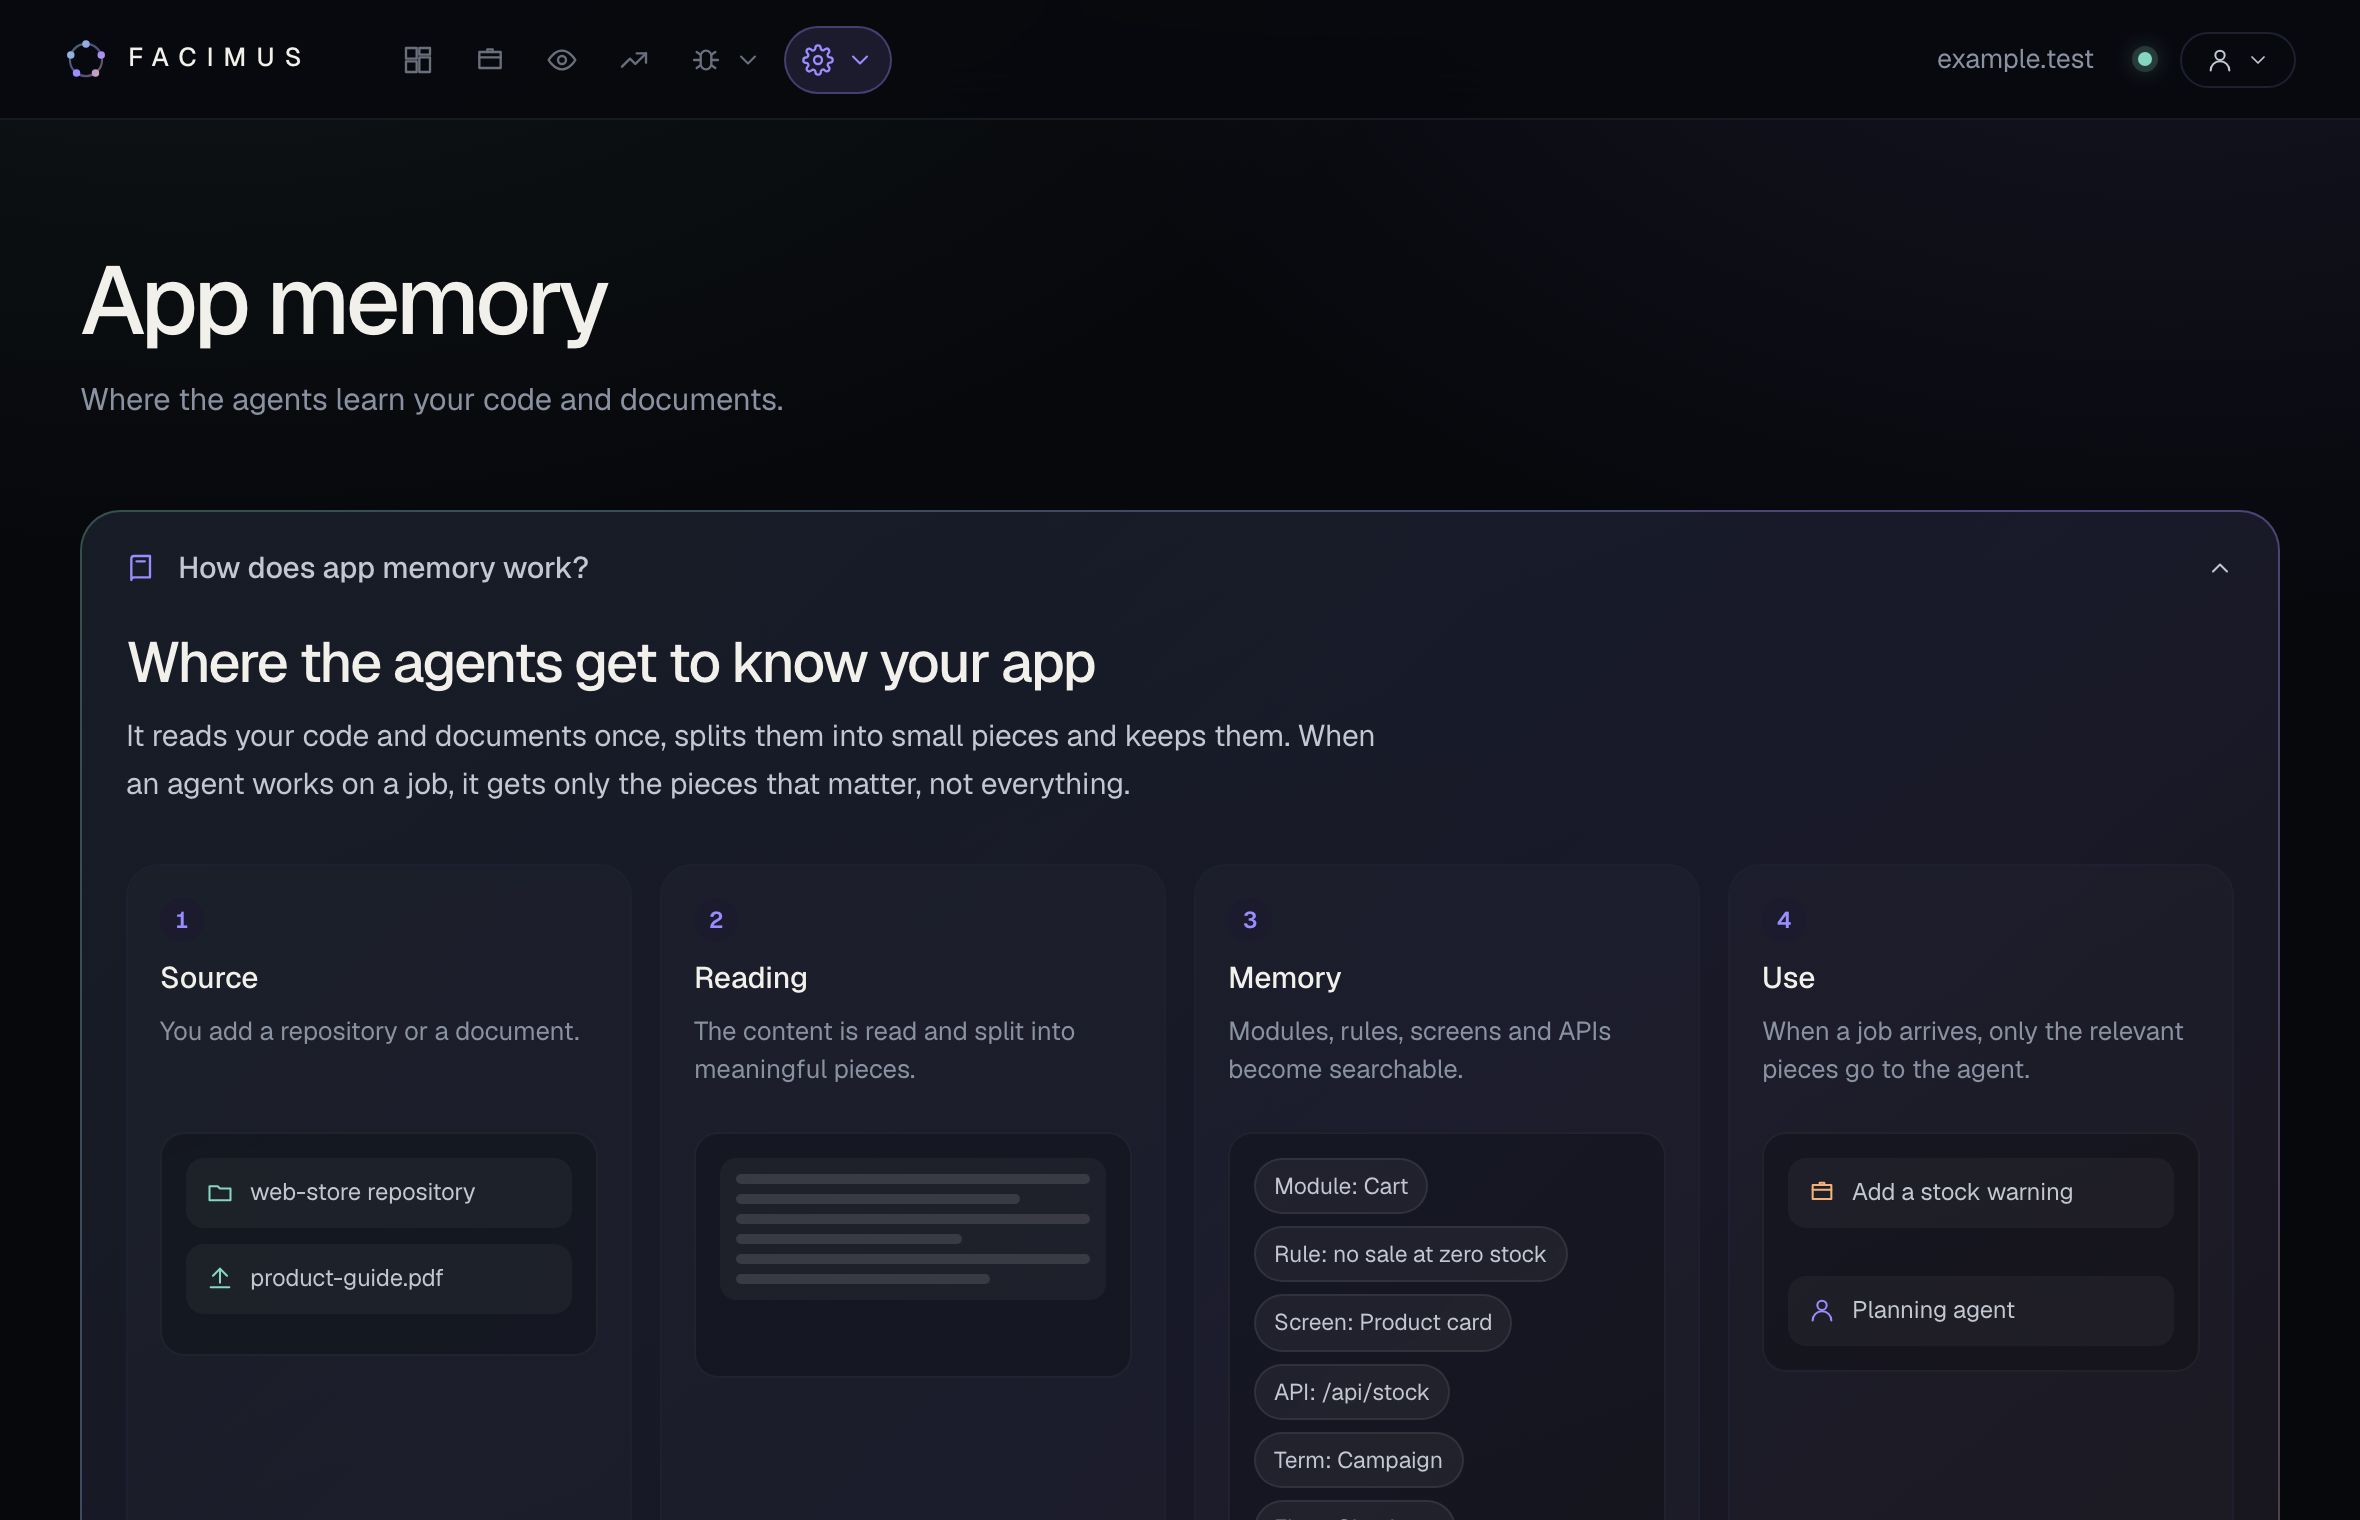Screen dimensions: 2360x1520
Task: Click the FACIMUS brand name
Action: tap(216, 57)
